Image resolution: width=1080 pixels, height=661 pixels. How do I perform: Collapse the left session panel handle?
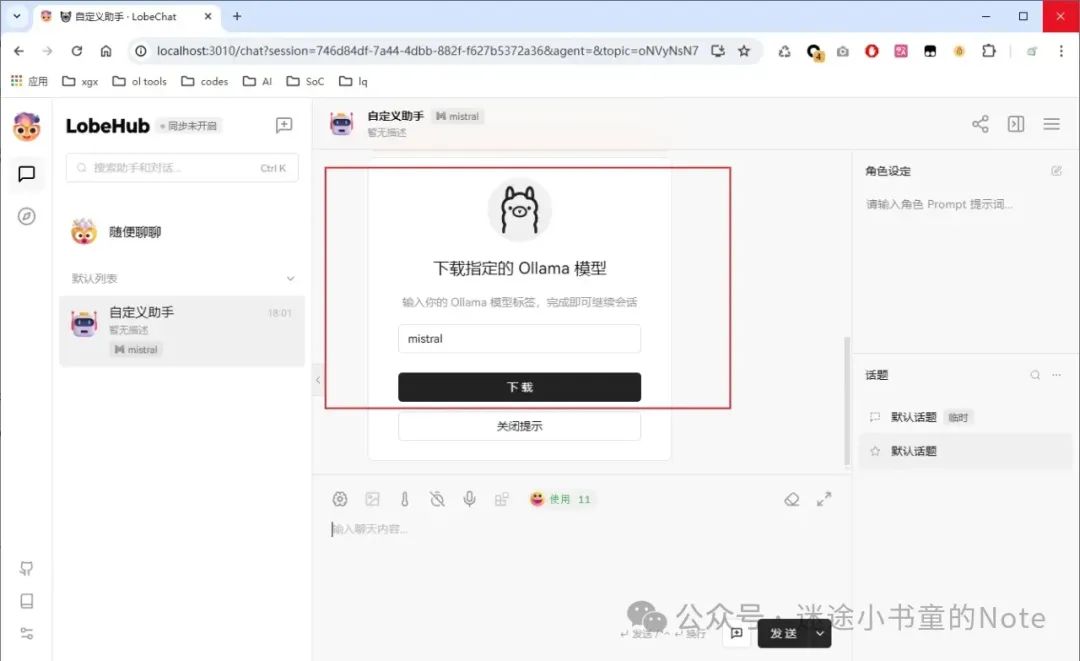(x=318, y=379)
